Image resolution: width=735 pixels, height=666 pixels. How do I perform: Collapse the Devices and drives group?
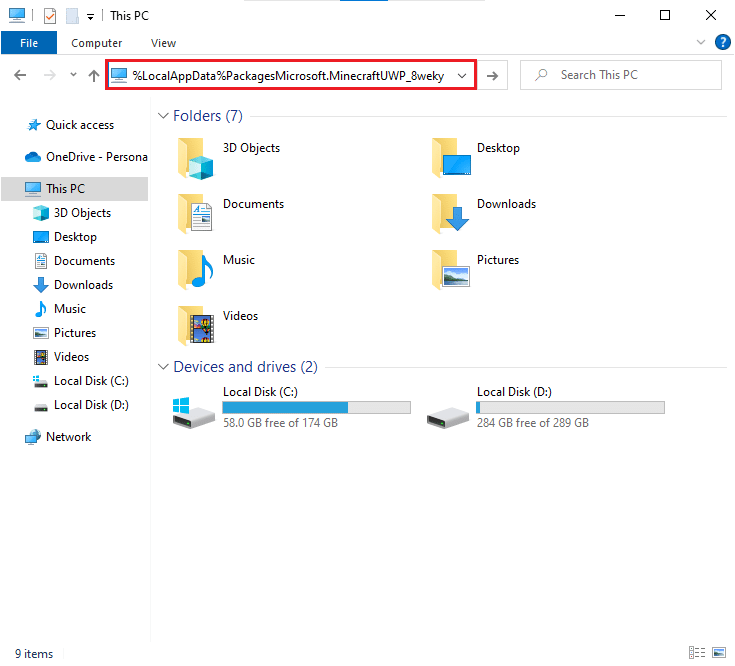click(163, 367)
